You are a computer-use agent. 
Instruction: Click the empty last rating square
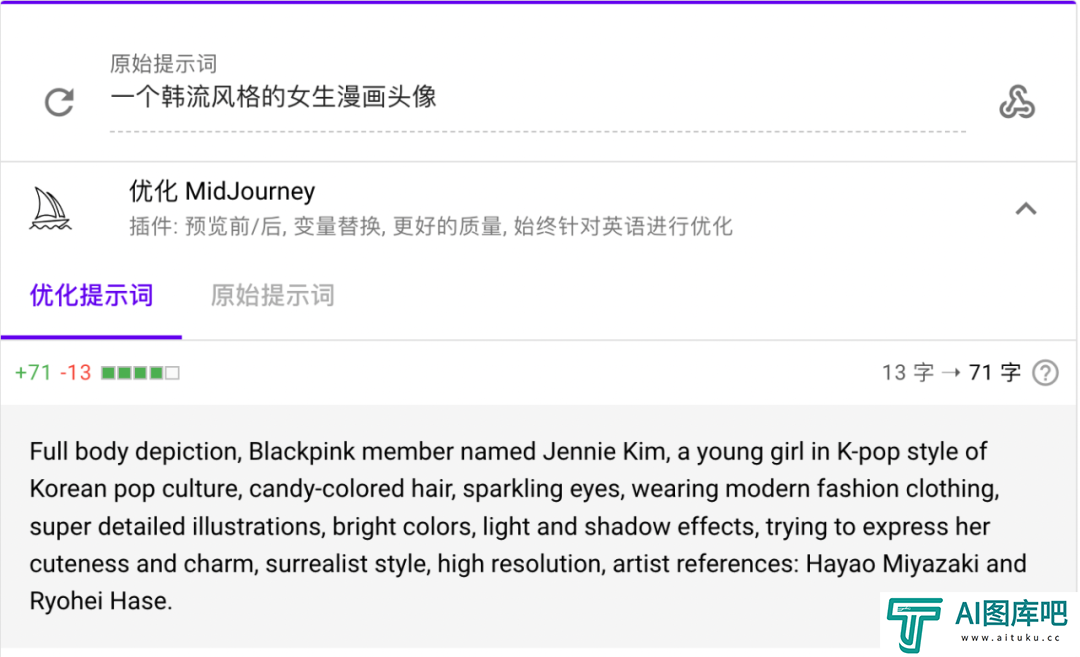tap(173, 373)
